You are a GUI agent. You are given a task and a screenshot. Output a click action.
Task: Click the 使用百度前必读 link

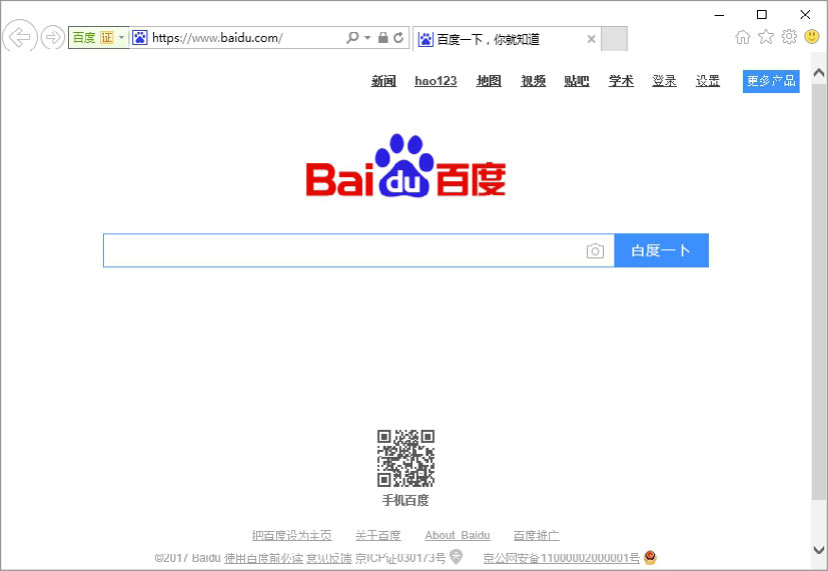pyautogui.click(x=264, y=558)
